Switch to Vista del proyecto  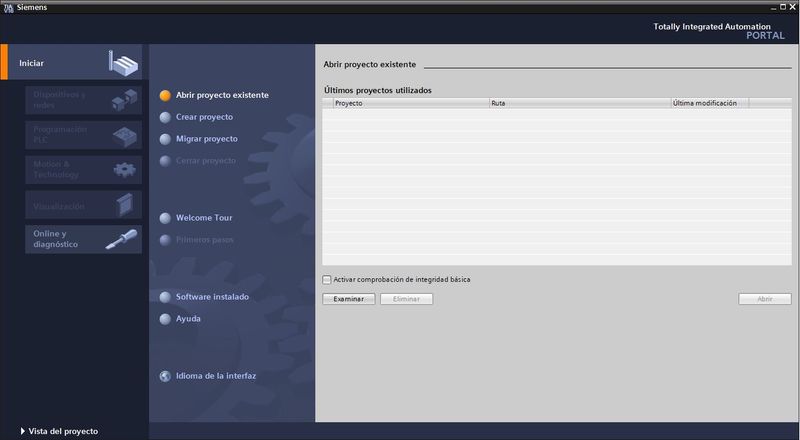pos(63,431)
